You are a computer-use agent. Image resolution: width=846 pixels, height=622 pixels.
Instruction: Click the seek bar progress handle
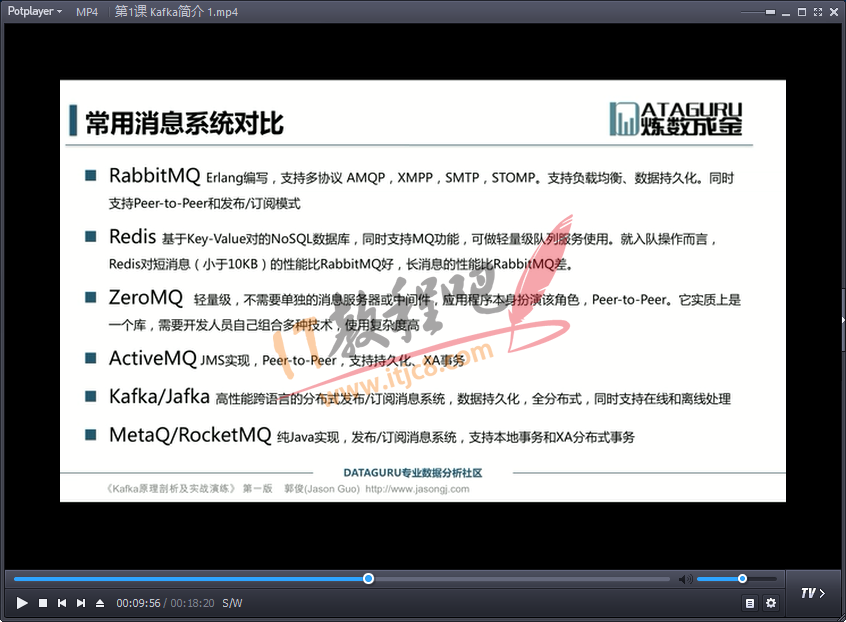(369, 578)
